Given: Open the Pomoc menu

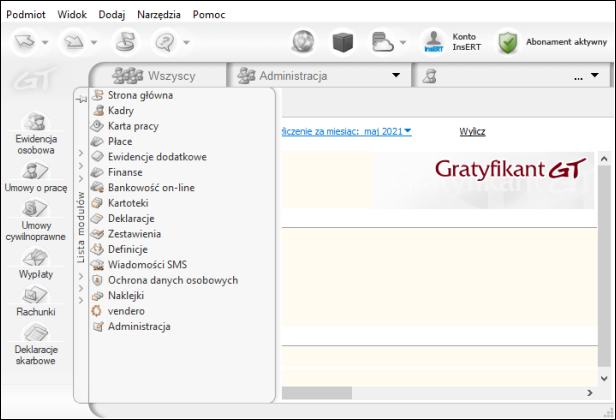Looking at the screenshot, I should [x=209, y=15].
